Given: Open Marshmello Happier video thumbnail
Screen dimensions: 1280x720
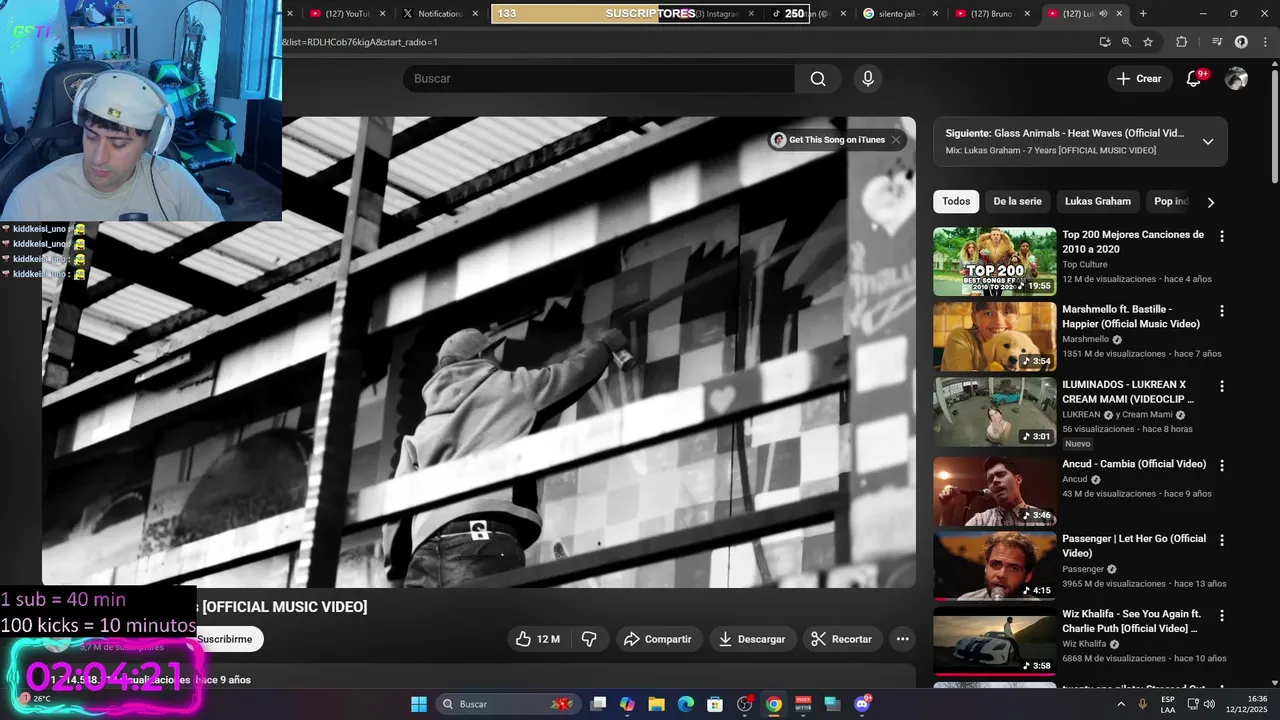Looking at the screenshot, I should point(995,337).
